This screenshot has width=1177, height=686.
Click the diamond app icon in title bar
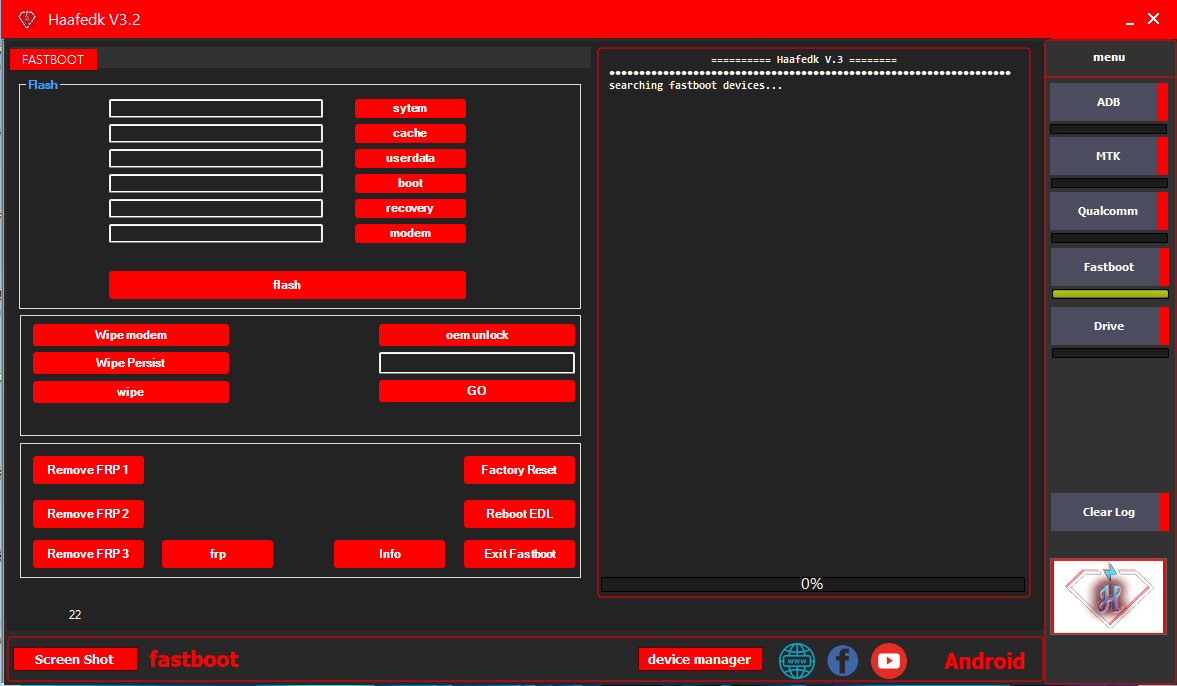27,19
